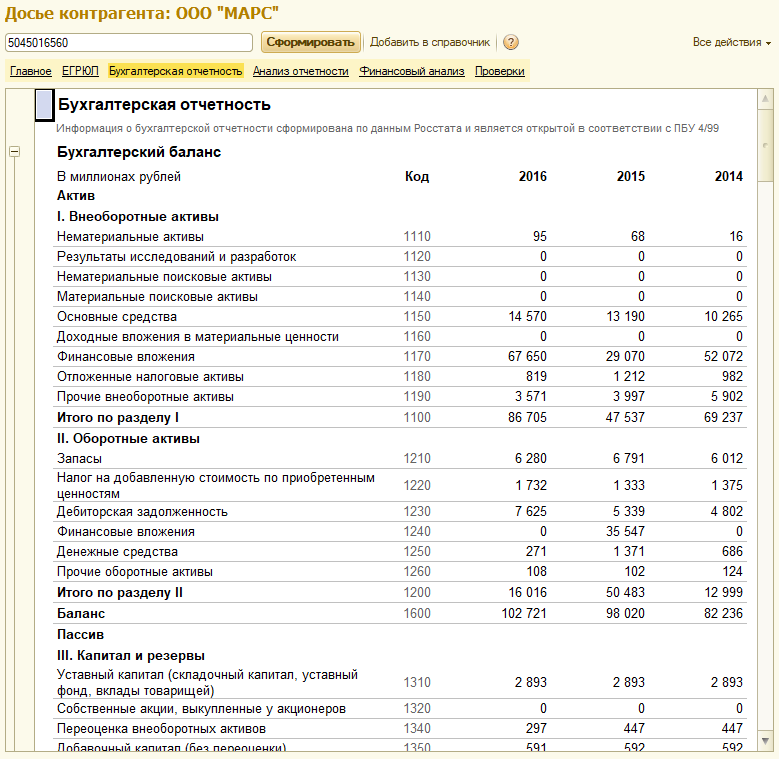Click the Материальные поисковые активы label
This screenshot has width=779, height=759.
157,297
